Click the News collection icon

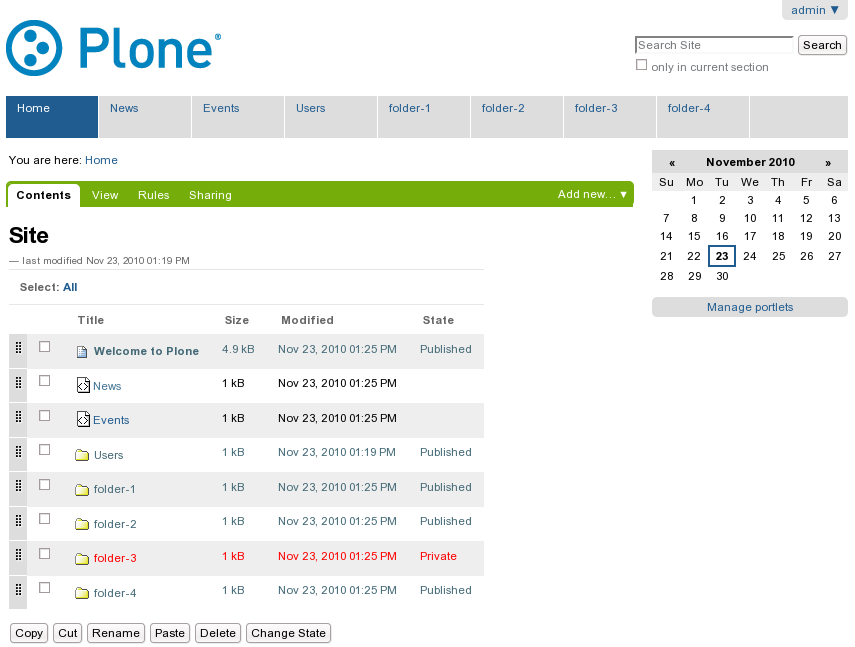[x=84, y=386]
